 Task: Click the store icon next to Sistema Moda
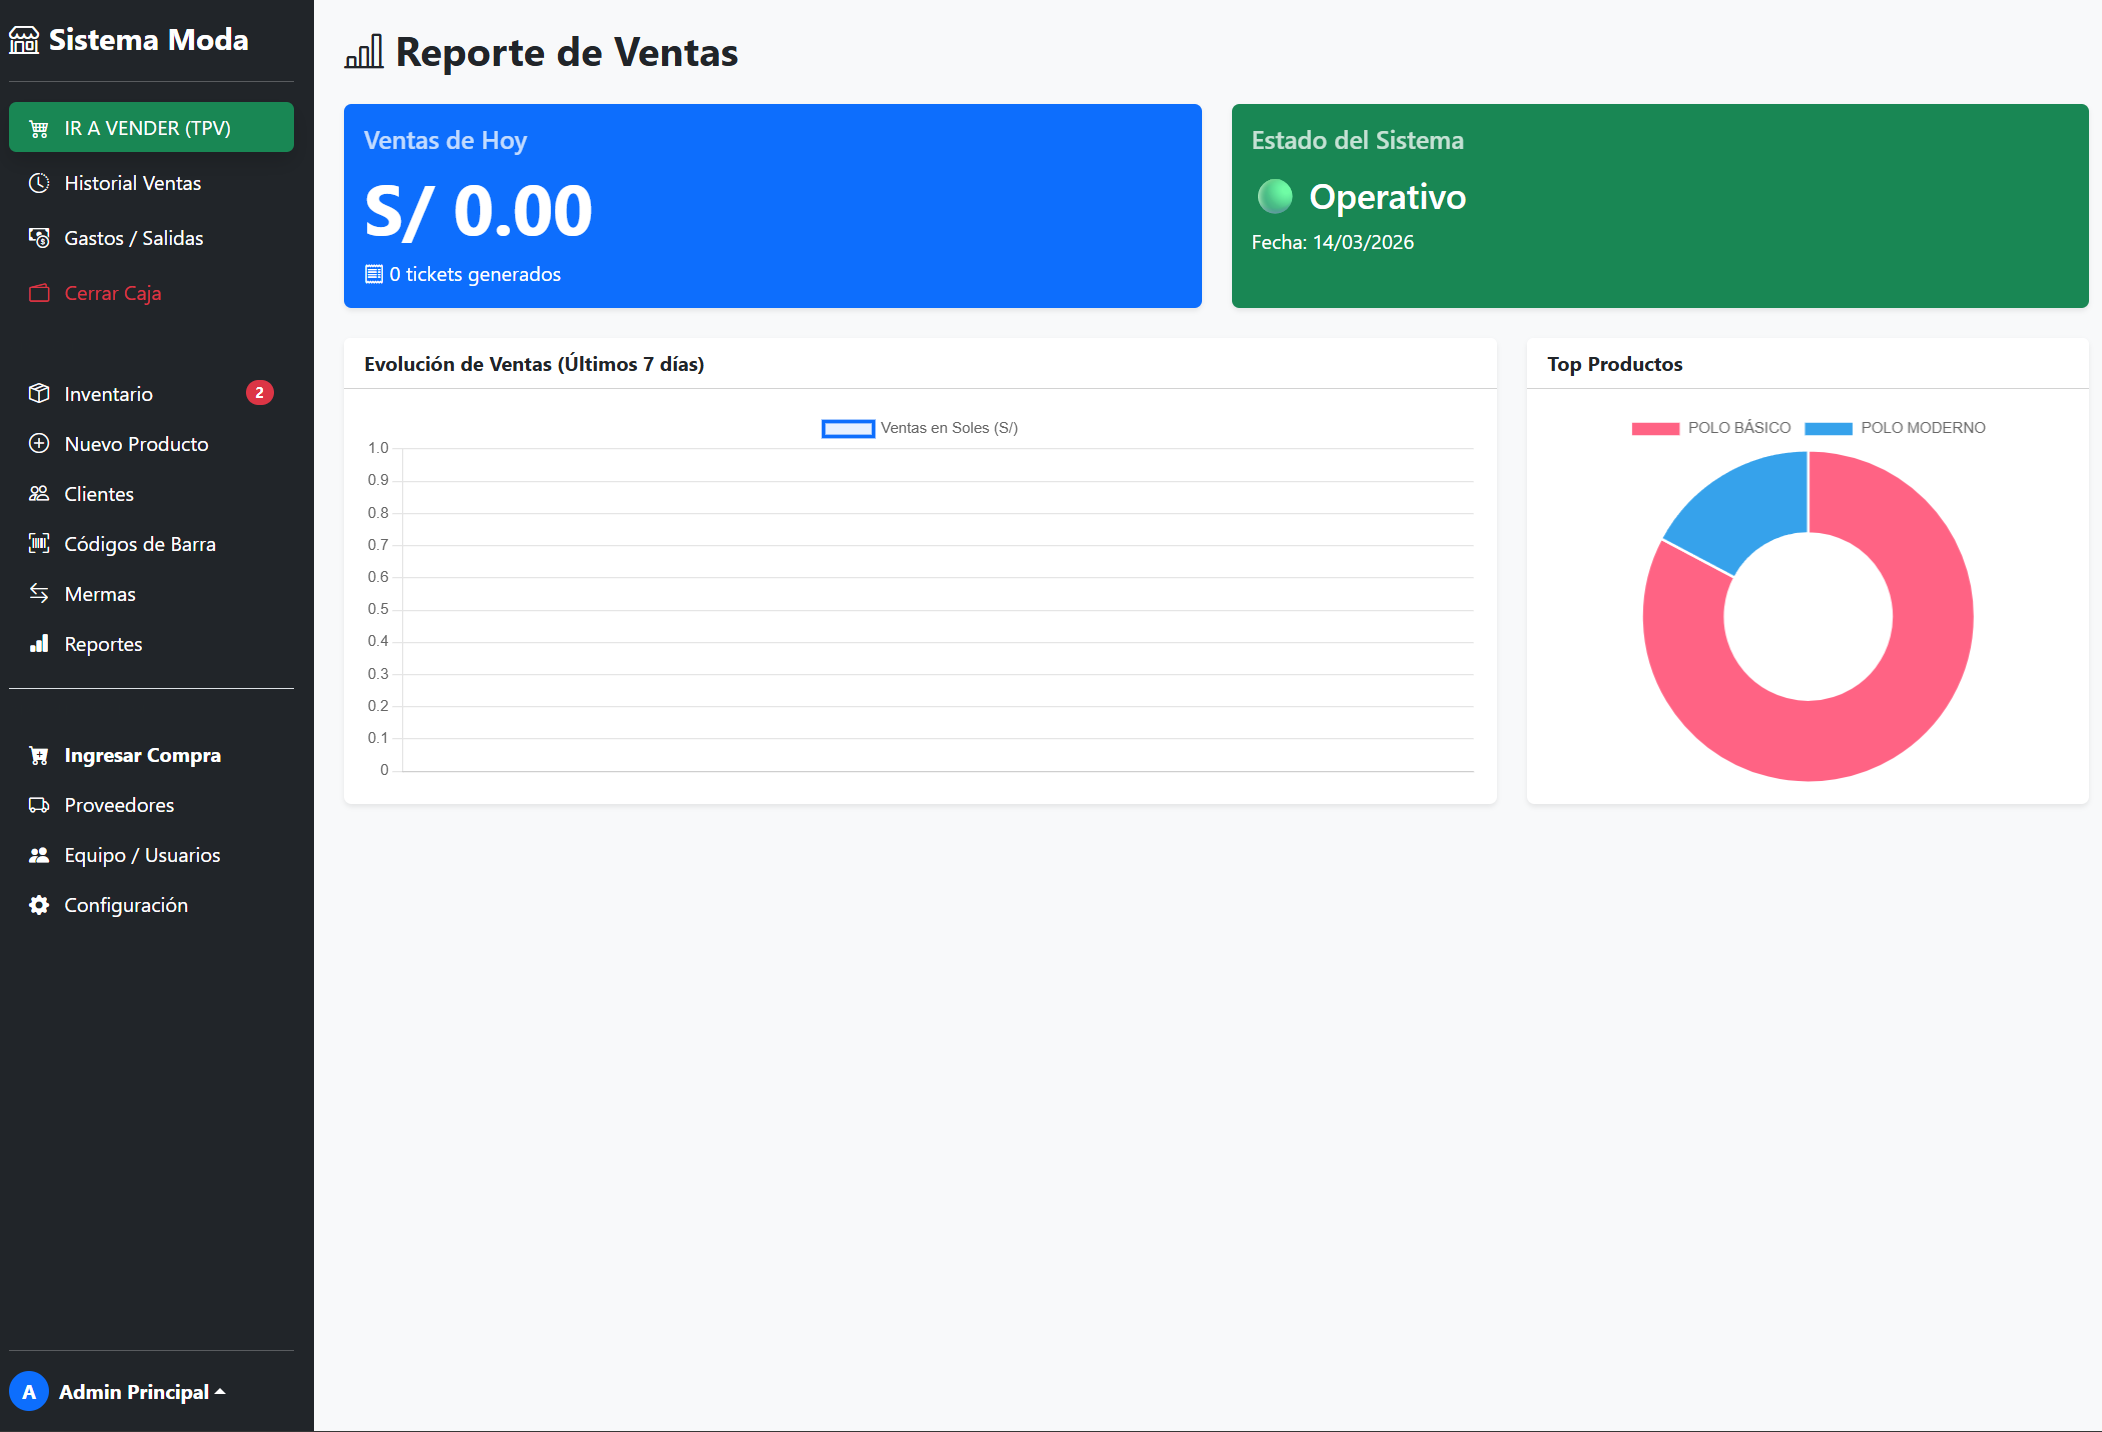[24, 40]
